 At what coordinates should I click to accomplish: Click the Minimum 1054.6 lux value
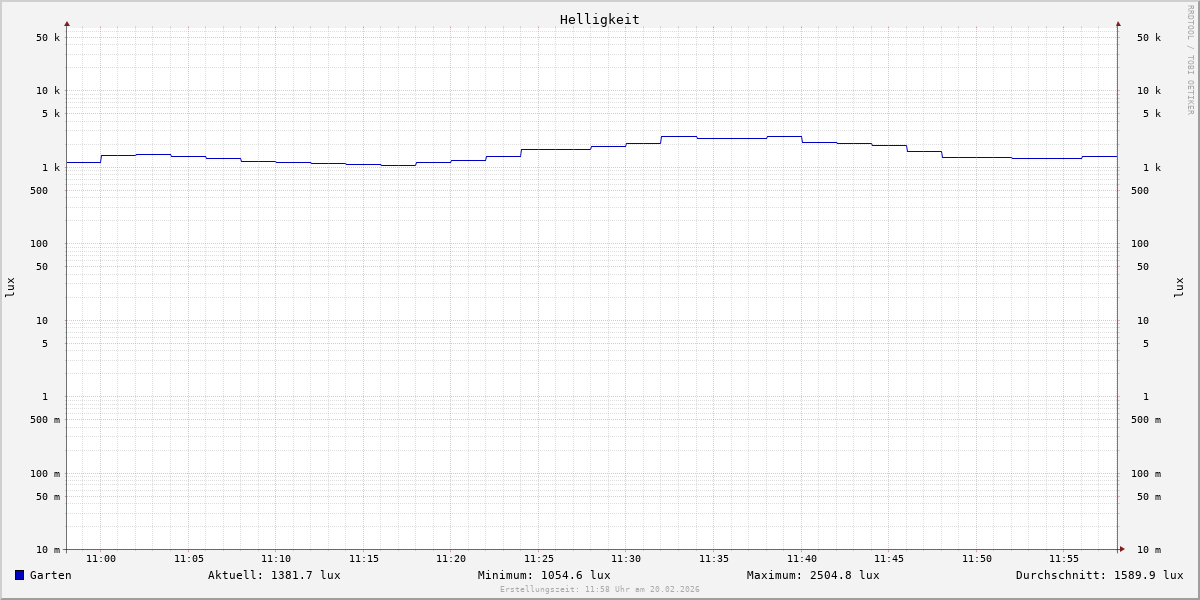[x=544, y=575]
